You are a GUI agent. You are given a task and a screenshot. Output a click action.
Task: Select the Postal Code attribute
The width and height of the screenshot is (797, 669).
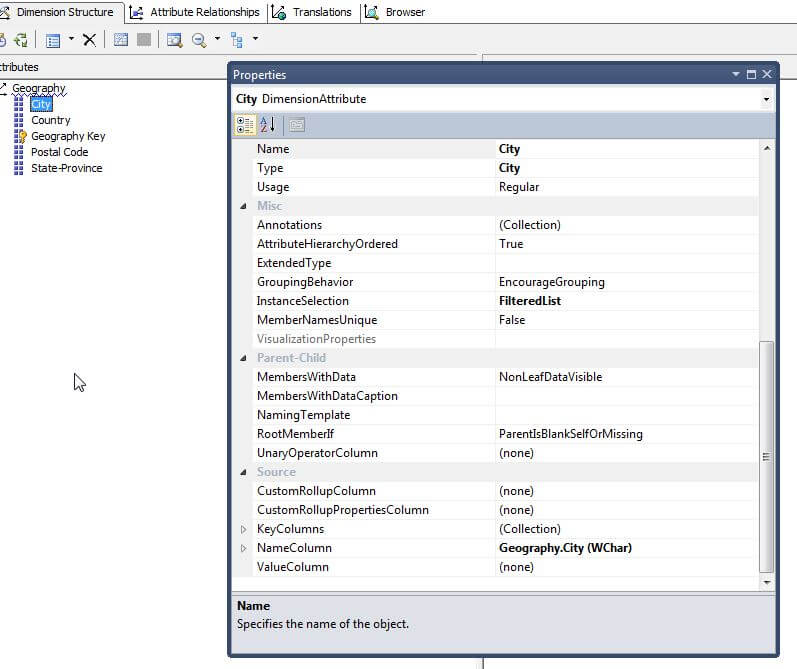coord(59,152)
